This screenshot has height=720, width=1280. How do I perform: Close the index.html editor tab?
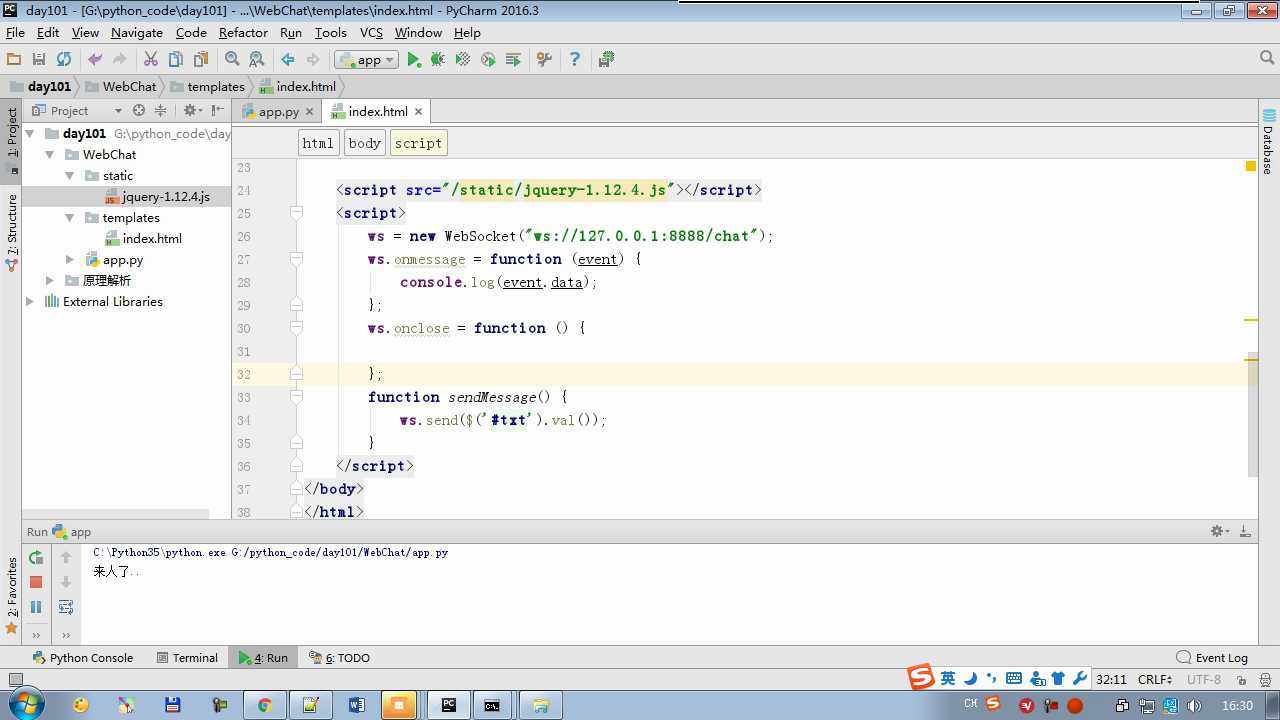[418, 111]
